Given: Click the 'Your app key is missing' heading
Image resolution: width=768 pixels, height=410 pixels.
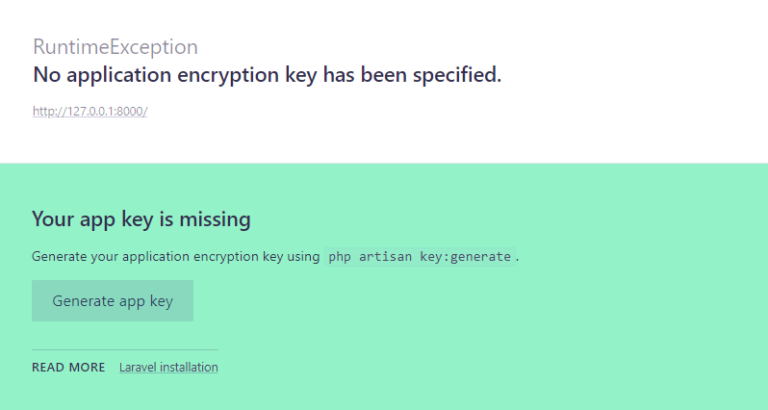Looking at the screenshot, I should pos(141,219).
